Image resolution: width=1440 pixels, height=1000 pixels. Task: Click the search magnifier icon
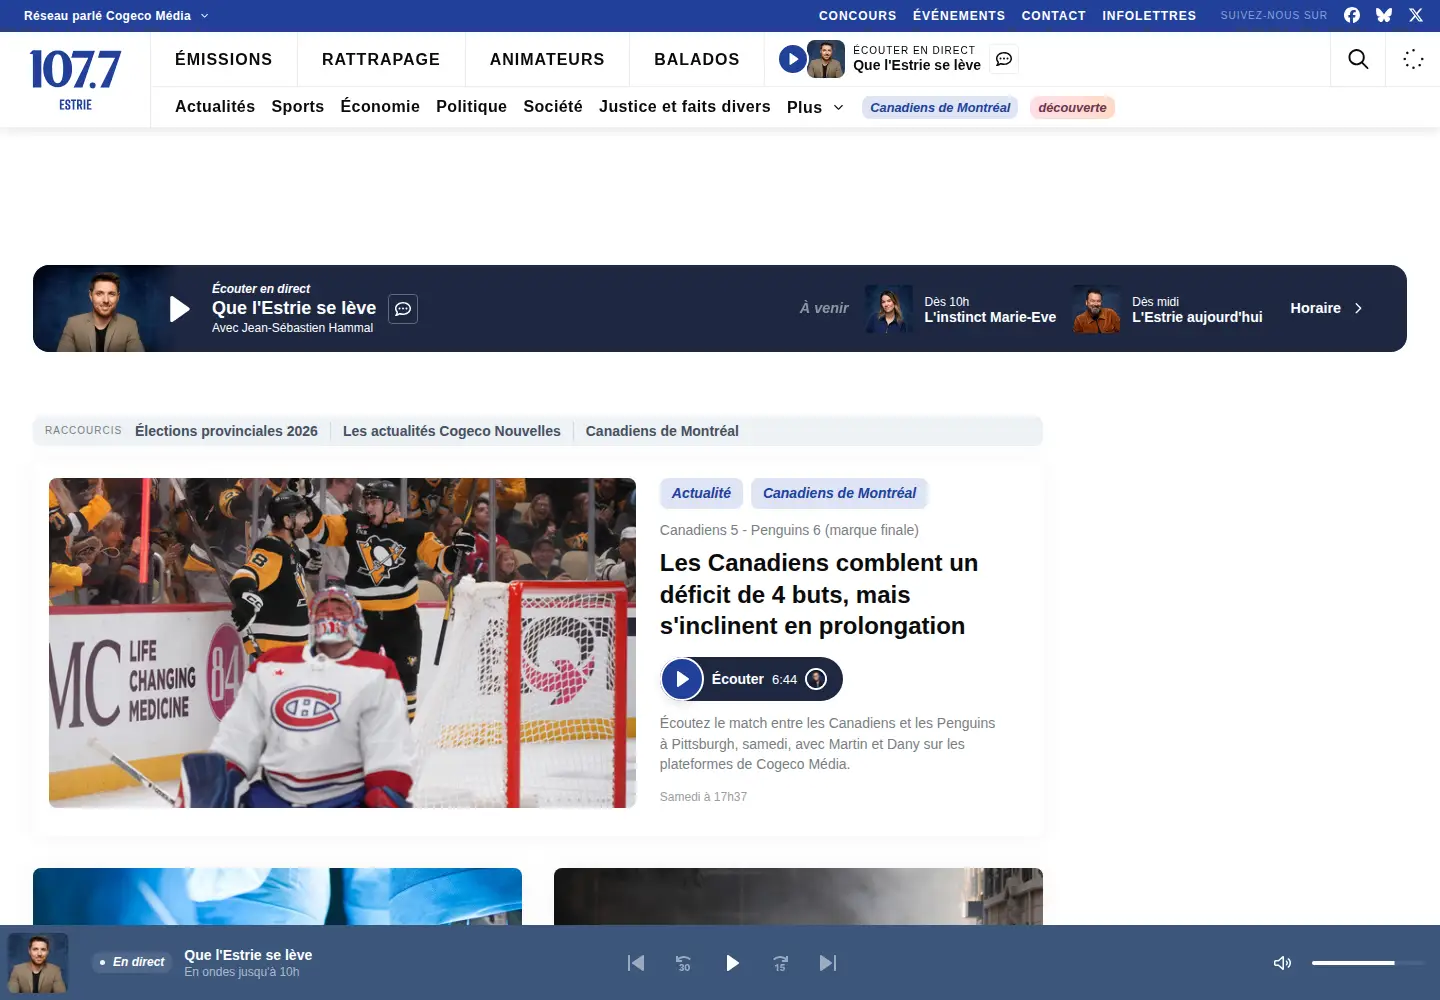[x=1358, y=59]
